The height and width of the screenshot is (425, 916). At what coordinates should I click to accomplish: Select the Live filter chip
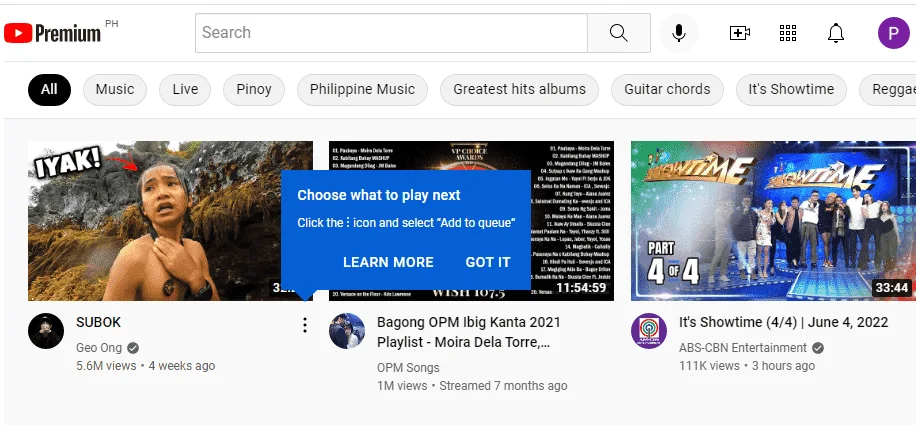[185, 89]
